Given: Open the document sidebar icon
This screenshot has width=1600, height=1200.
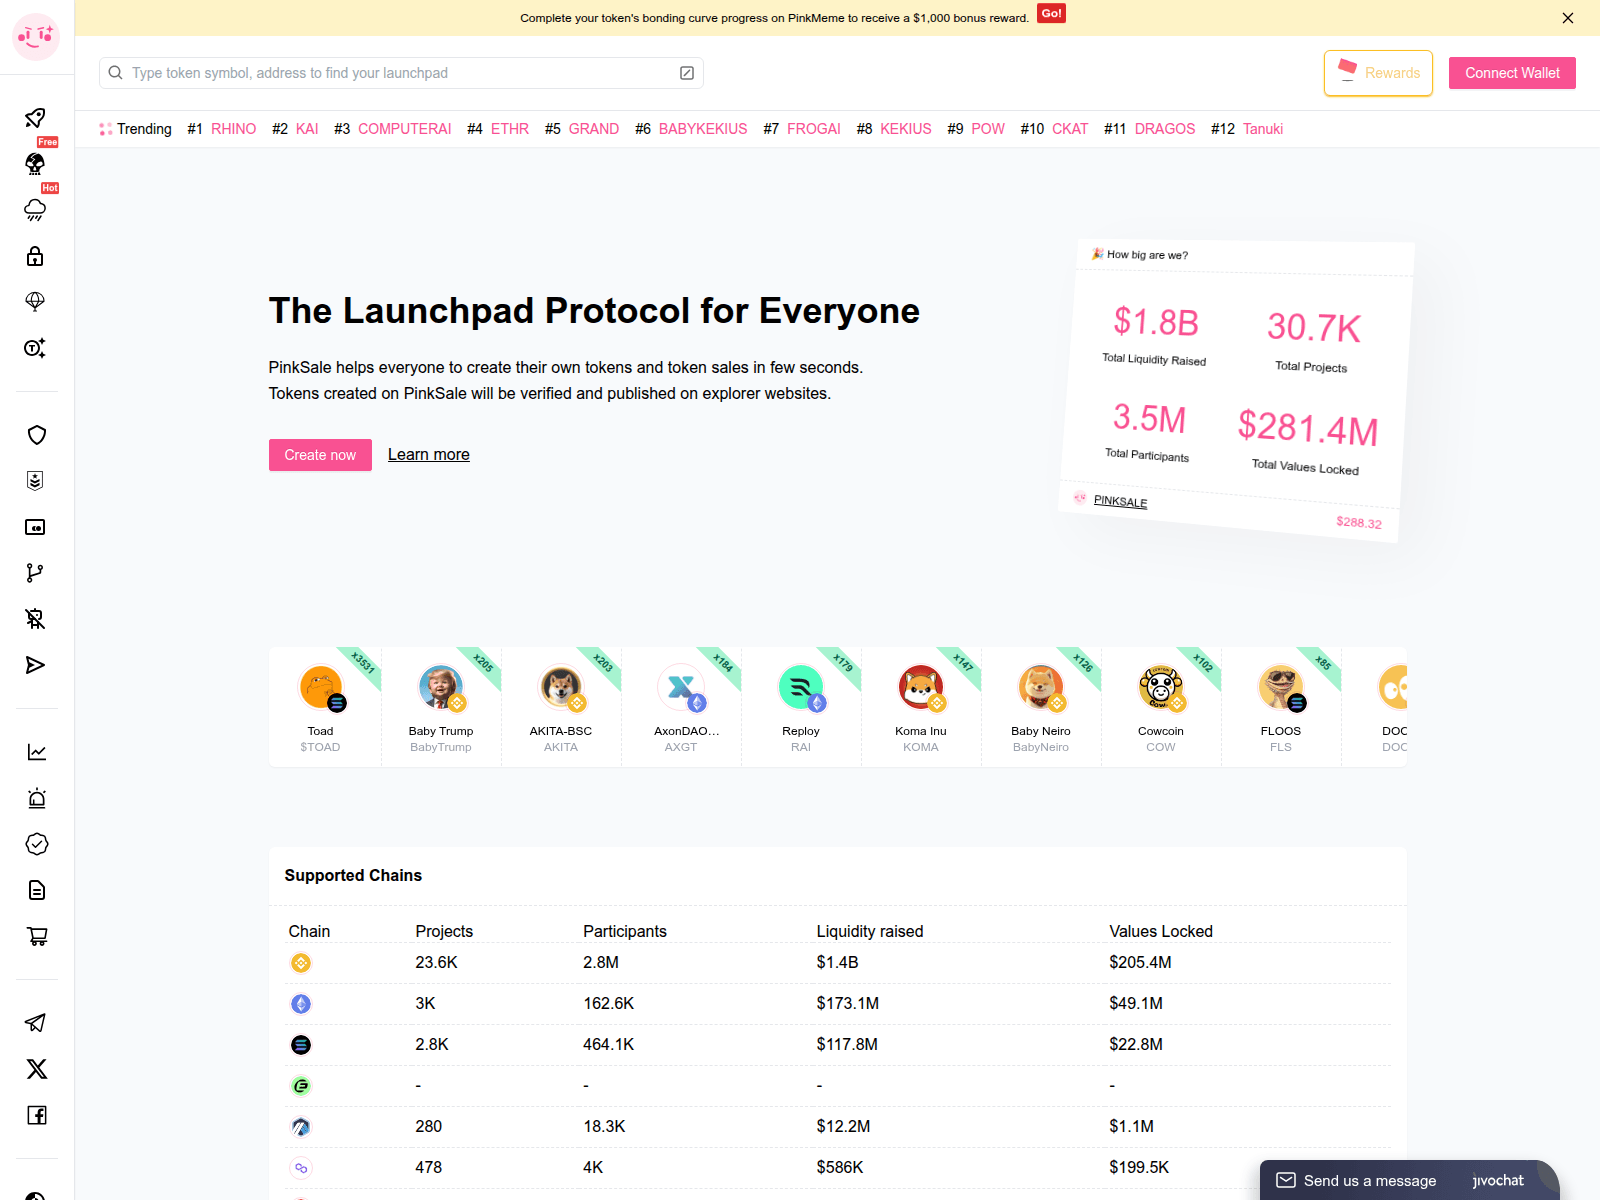Looking at the screenshot, I should [37, 890].
